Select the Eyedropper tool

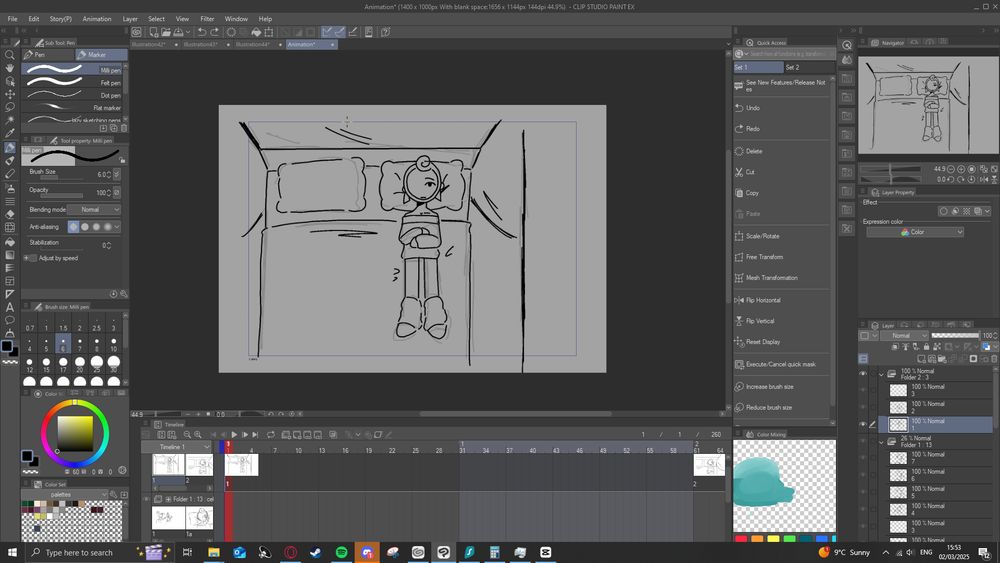(x=10, y=133)
